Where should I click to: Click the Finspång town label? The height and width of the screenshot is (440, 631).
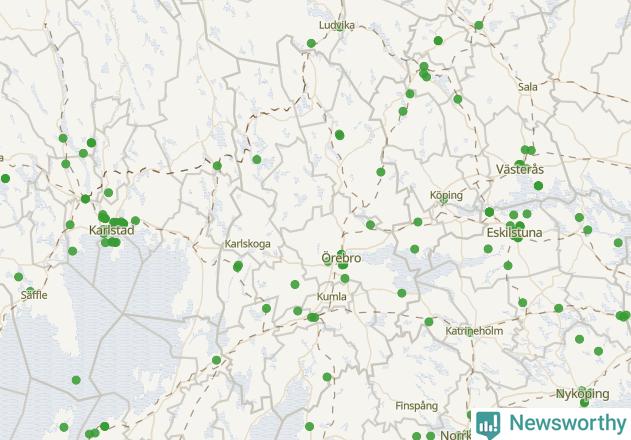417,406
